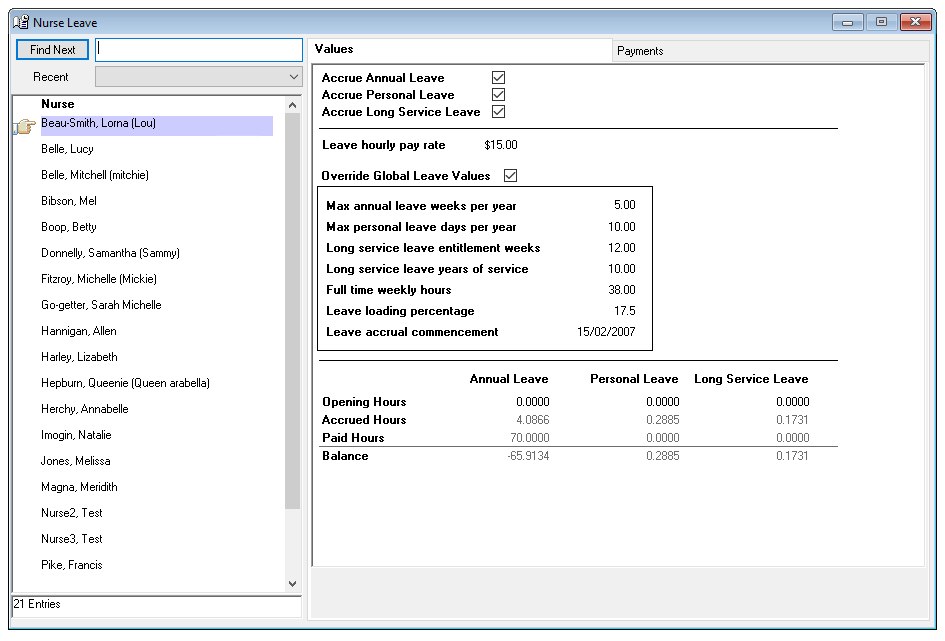The image size is (945, 641).
Task: Toggle Accrue Personal Leave checkbox
Action: (498, 95)
